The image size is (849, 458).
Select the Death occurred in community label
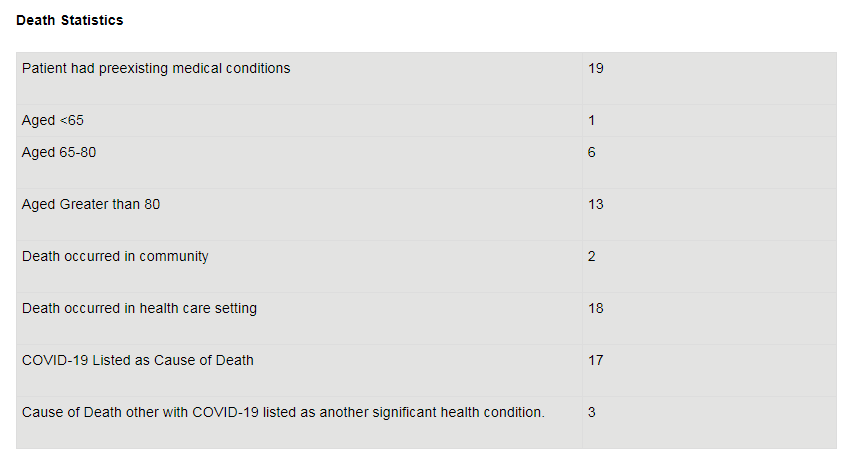tap(115, 257)
